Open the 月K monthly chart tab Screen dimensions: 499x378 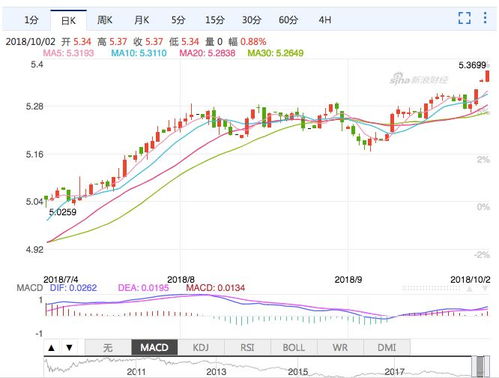pos(141,20)
